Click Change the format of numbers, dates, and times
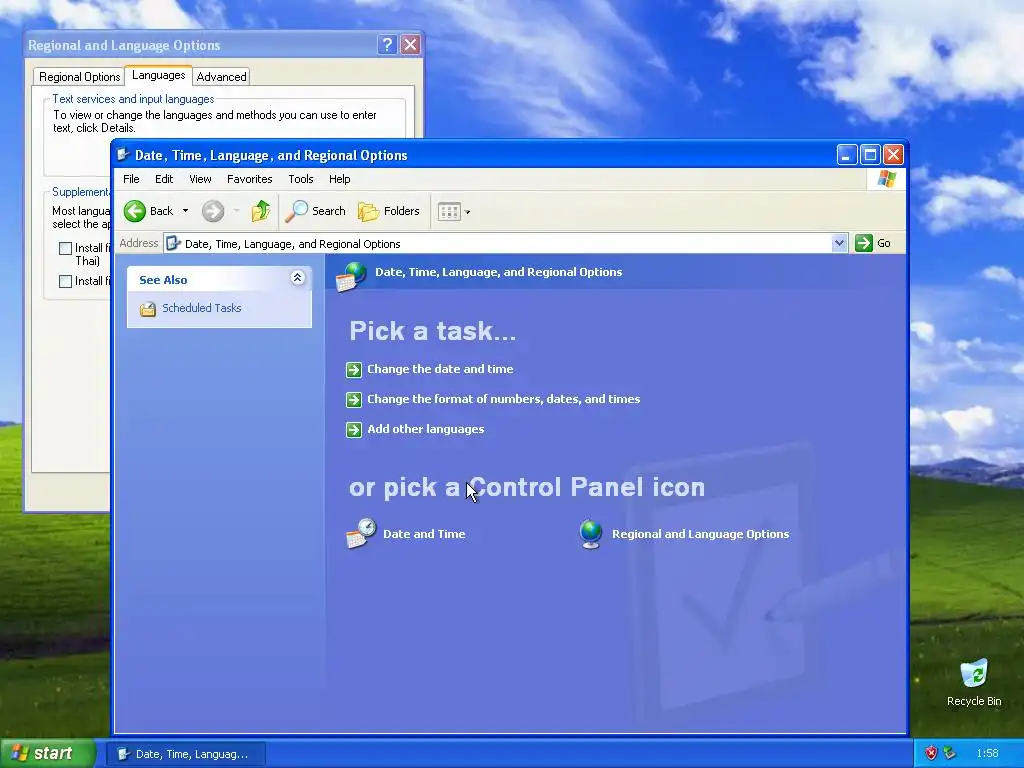 tap(504, 399)
